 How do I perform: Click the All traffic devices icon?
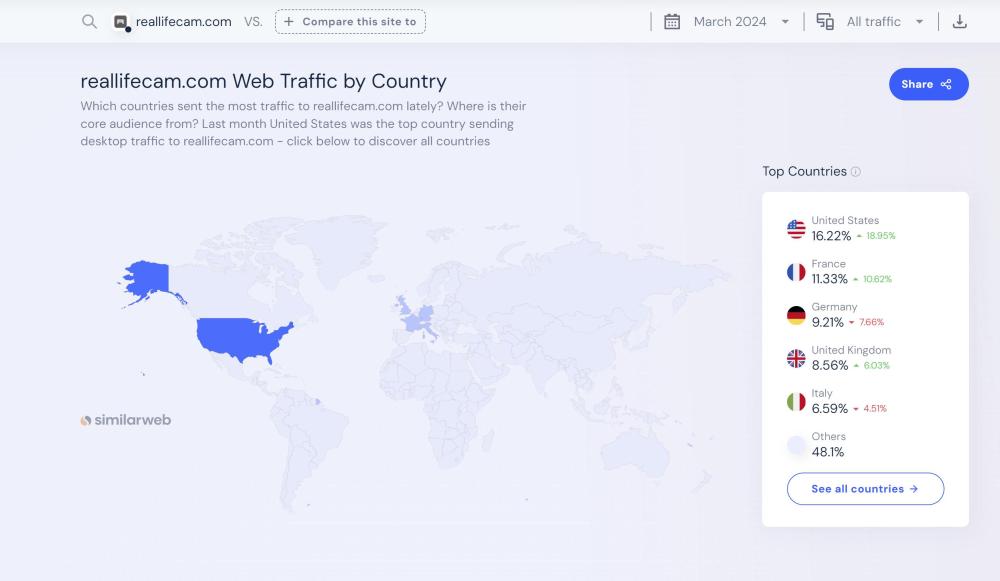[825, 22]
